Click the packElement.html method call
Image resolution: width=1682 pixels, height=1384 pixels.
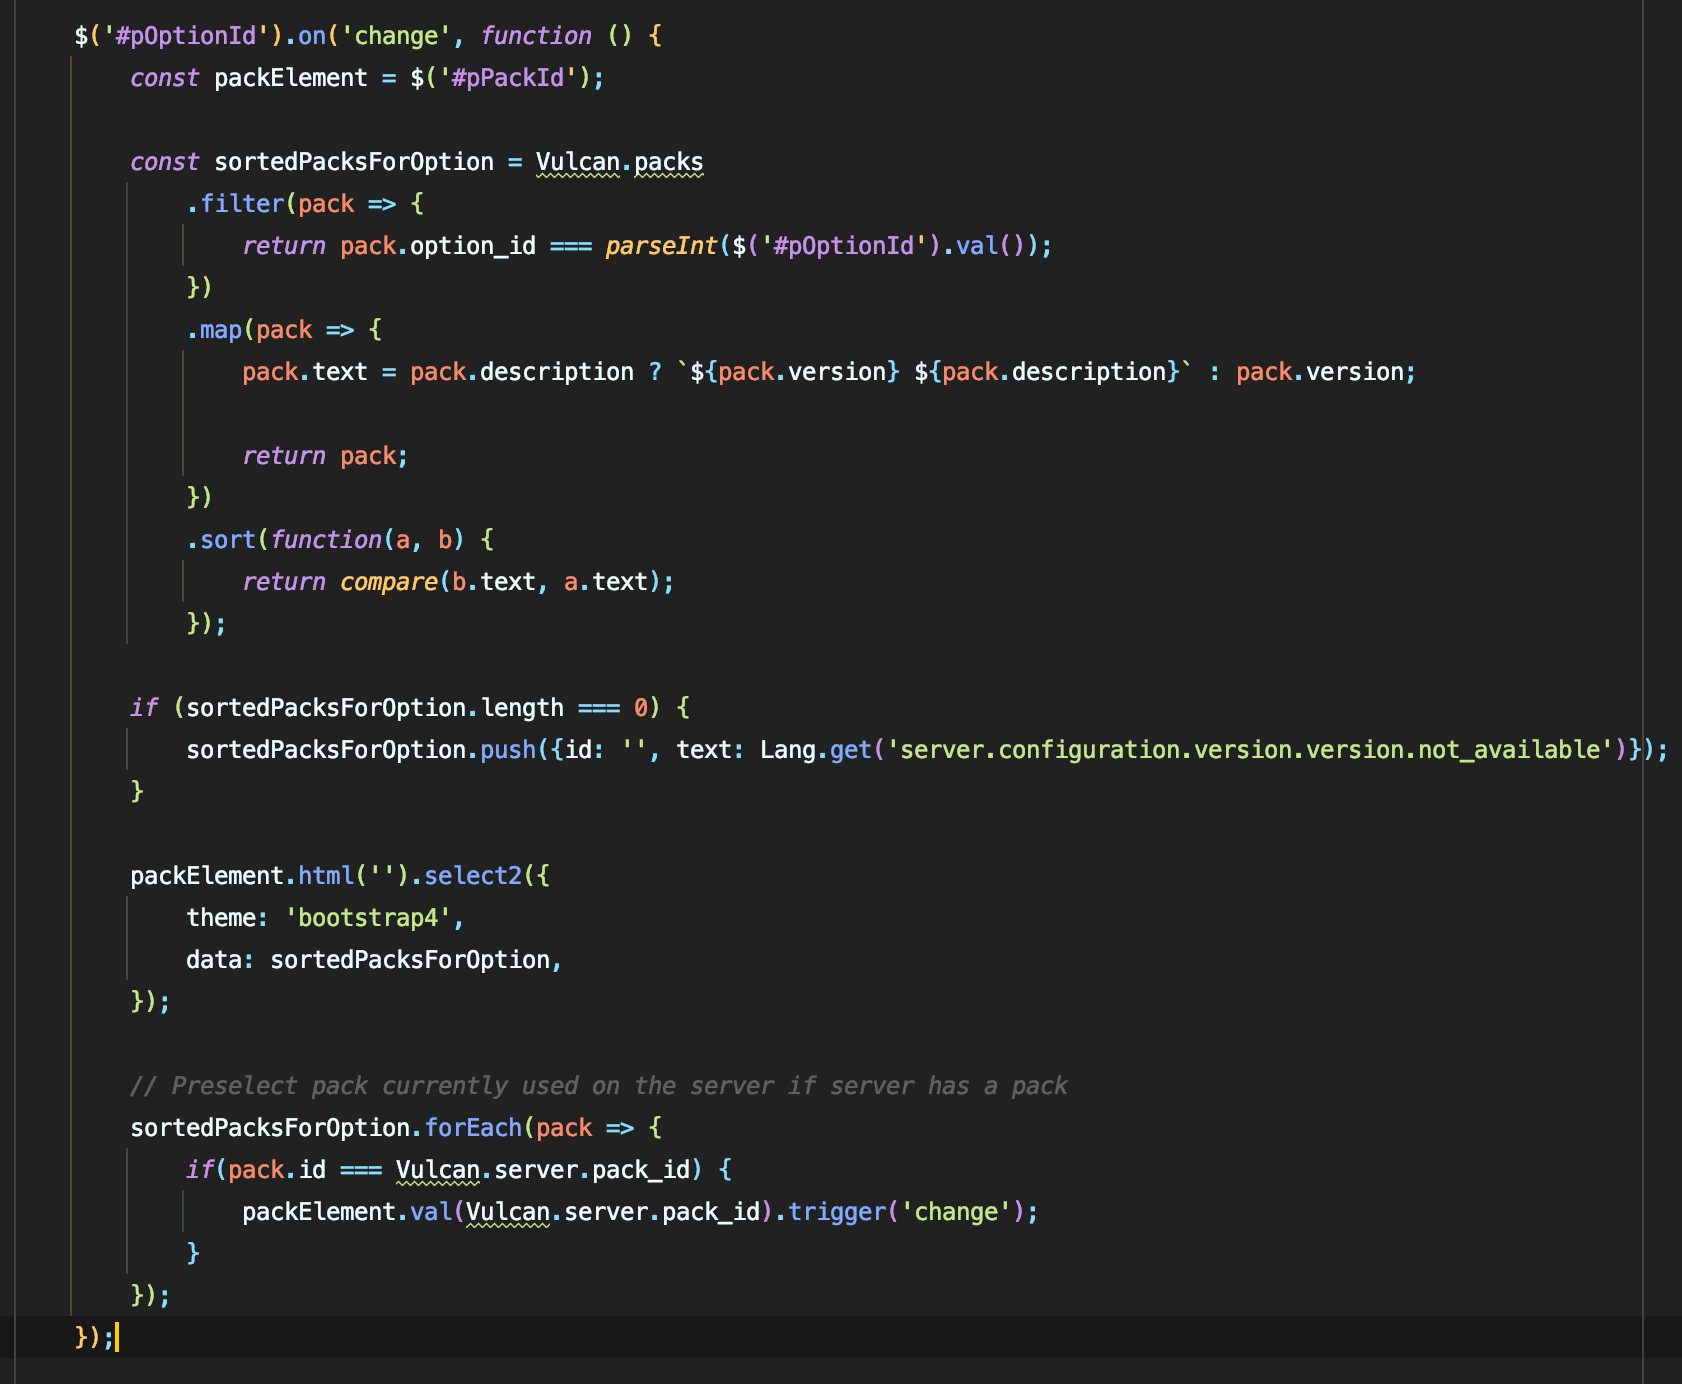(325, 876)
